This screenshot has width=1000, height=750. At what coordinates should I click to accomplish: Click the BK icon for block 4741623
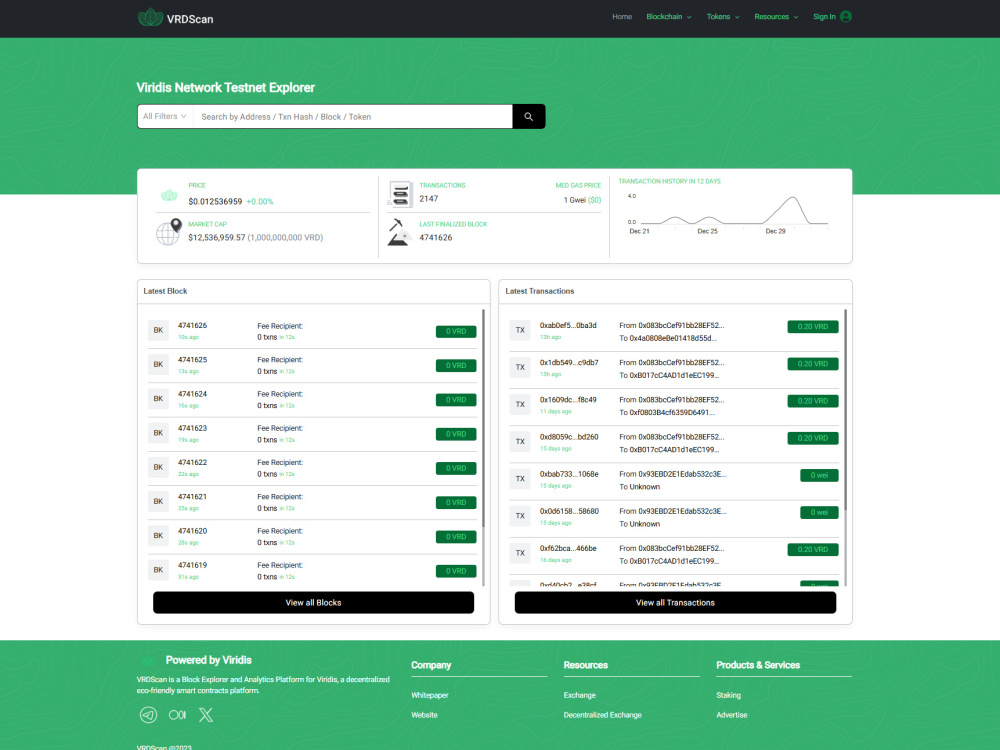pos(158,433)
